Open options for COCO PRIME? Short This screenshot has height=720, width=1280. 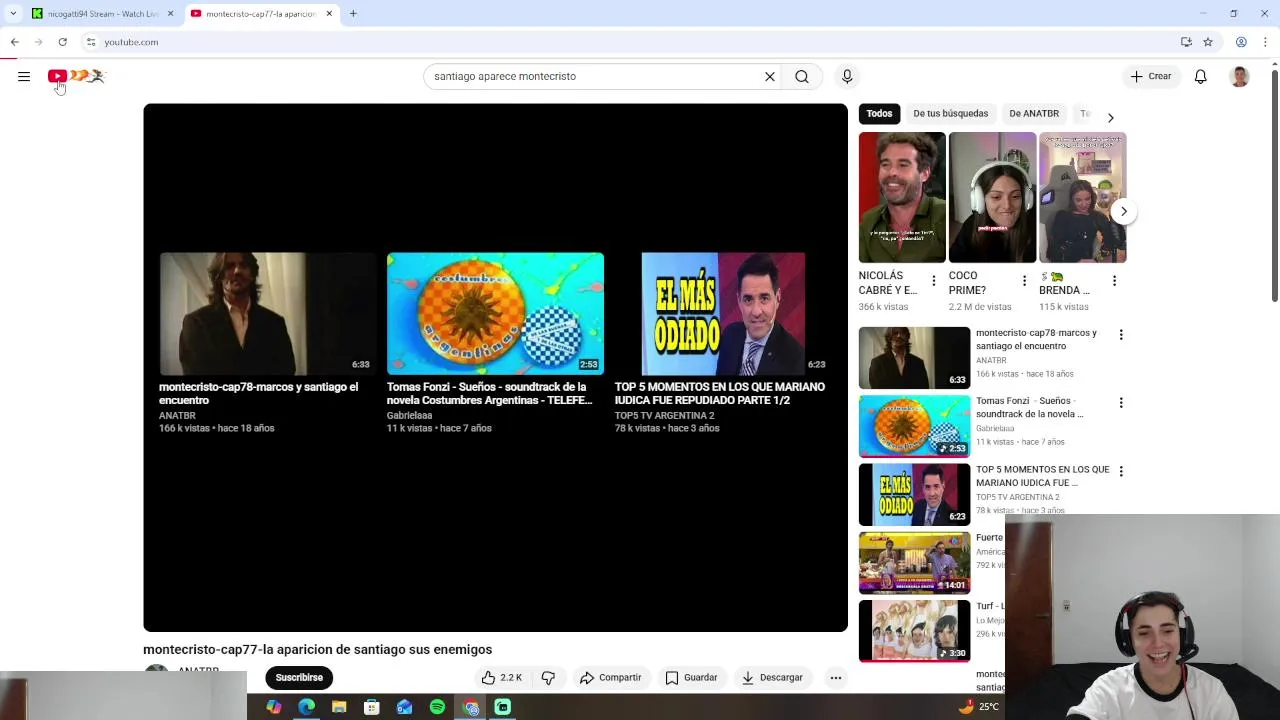1024,281
